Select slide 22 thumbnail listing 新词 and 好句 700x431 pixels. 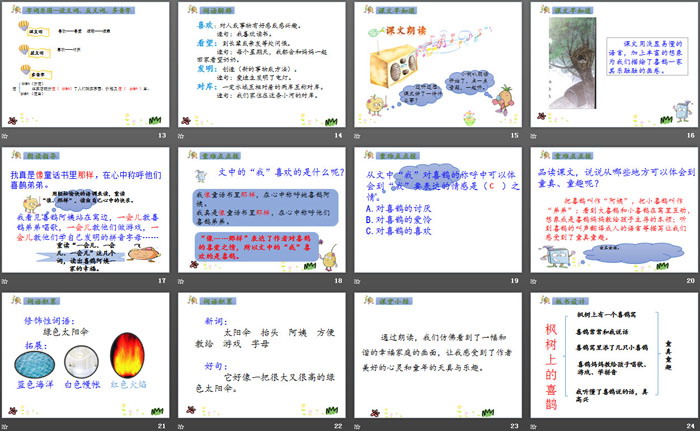click(262, 355)
